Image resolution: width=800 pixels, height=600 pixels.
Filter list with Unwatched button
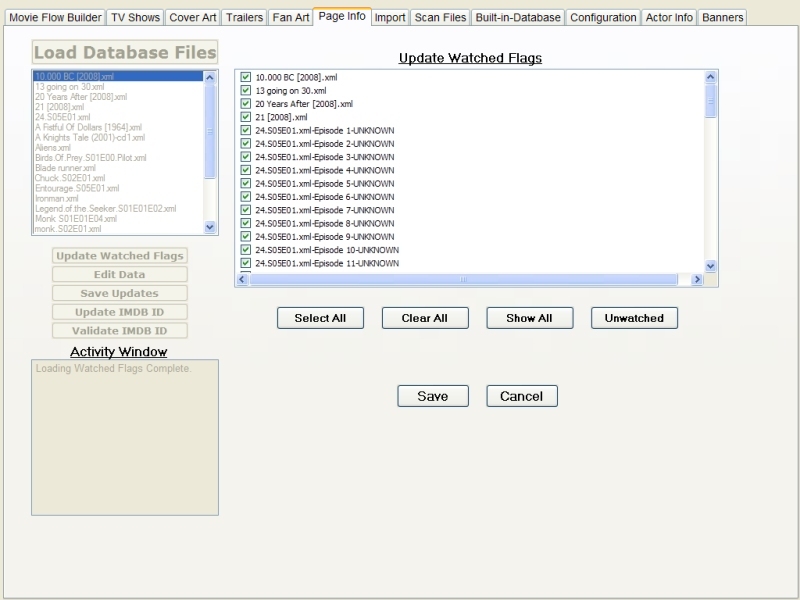coord(634,318)
